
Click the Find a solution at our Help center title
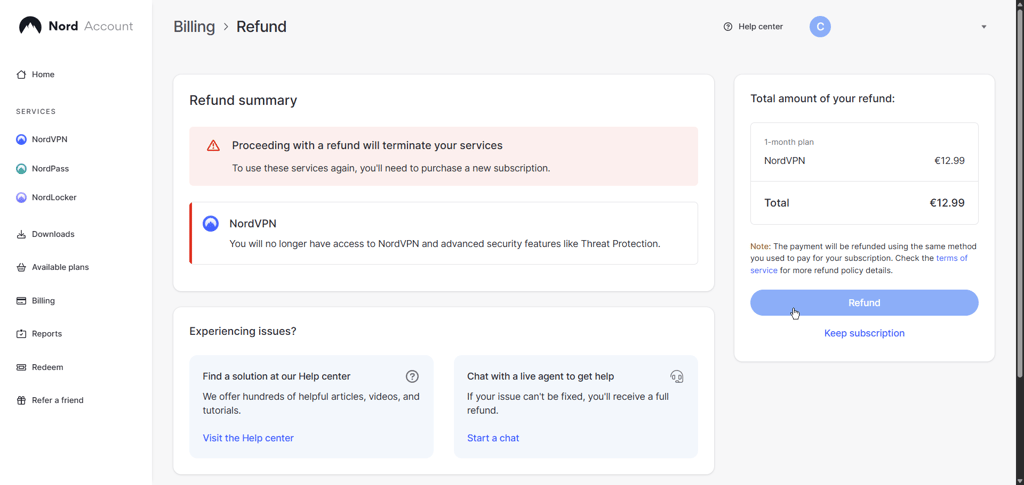coord(276,377)
